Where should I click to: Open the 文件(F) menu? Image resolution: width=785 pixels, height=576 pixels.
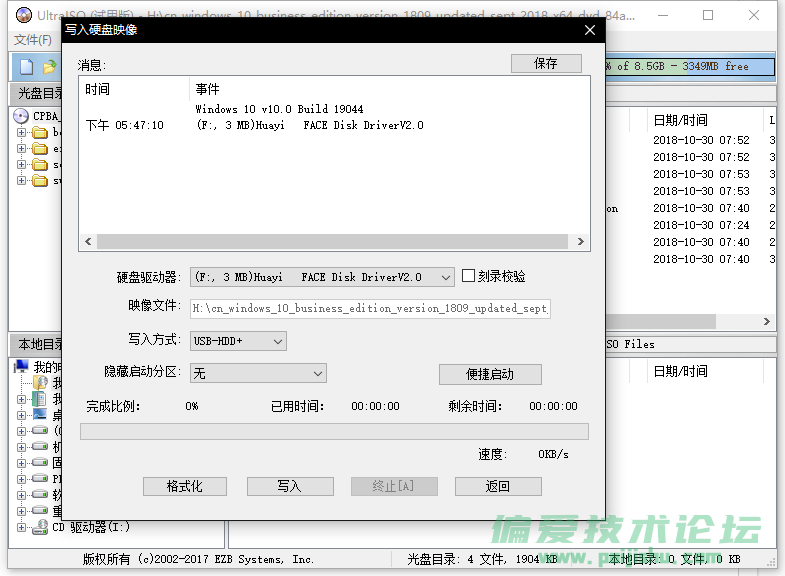click(32, 40)
